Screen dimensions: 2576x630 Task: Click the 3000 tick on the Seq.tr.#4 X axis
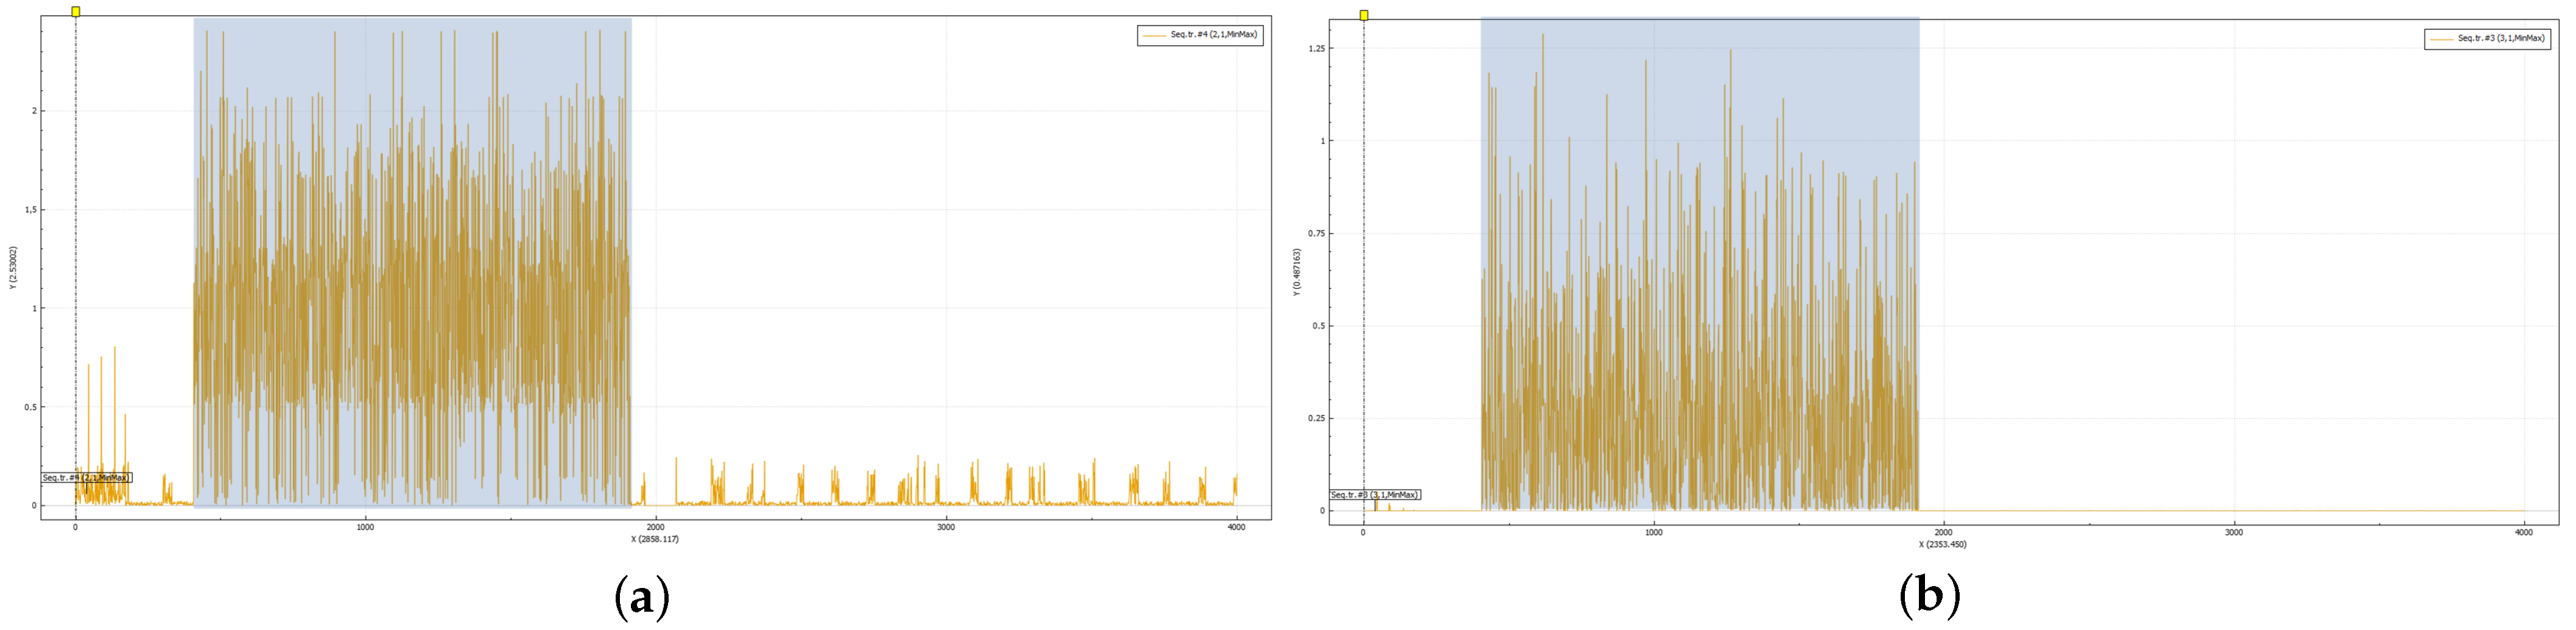pyautogui.click(x=946, y=527)
